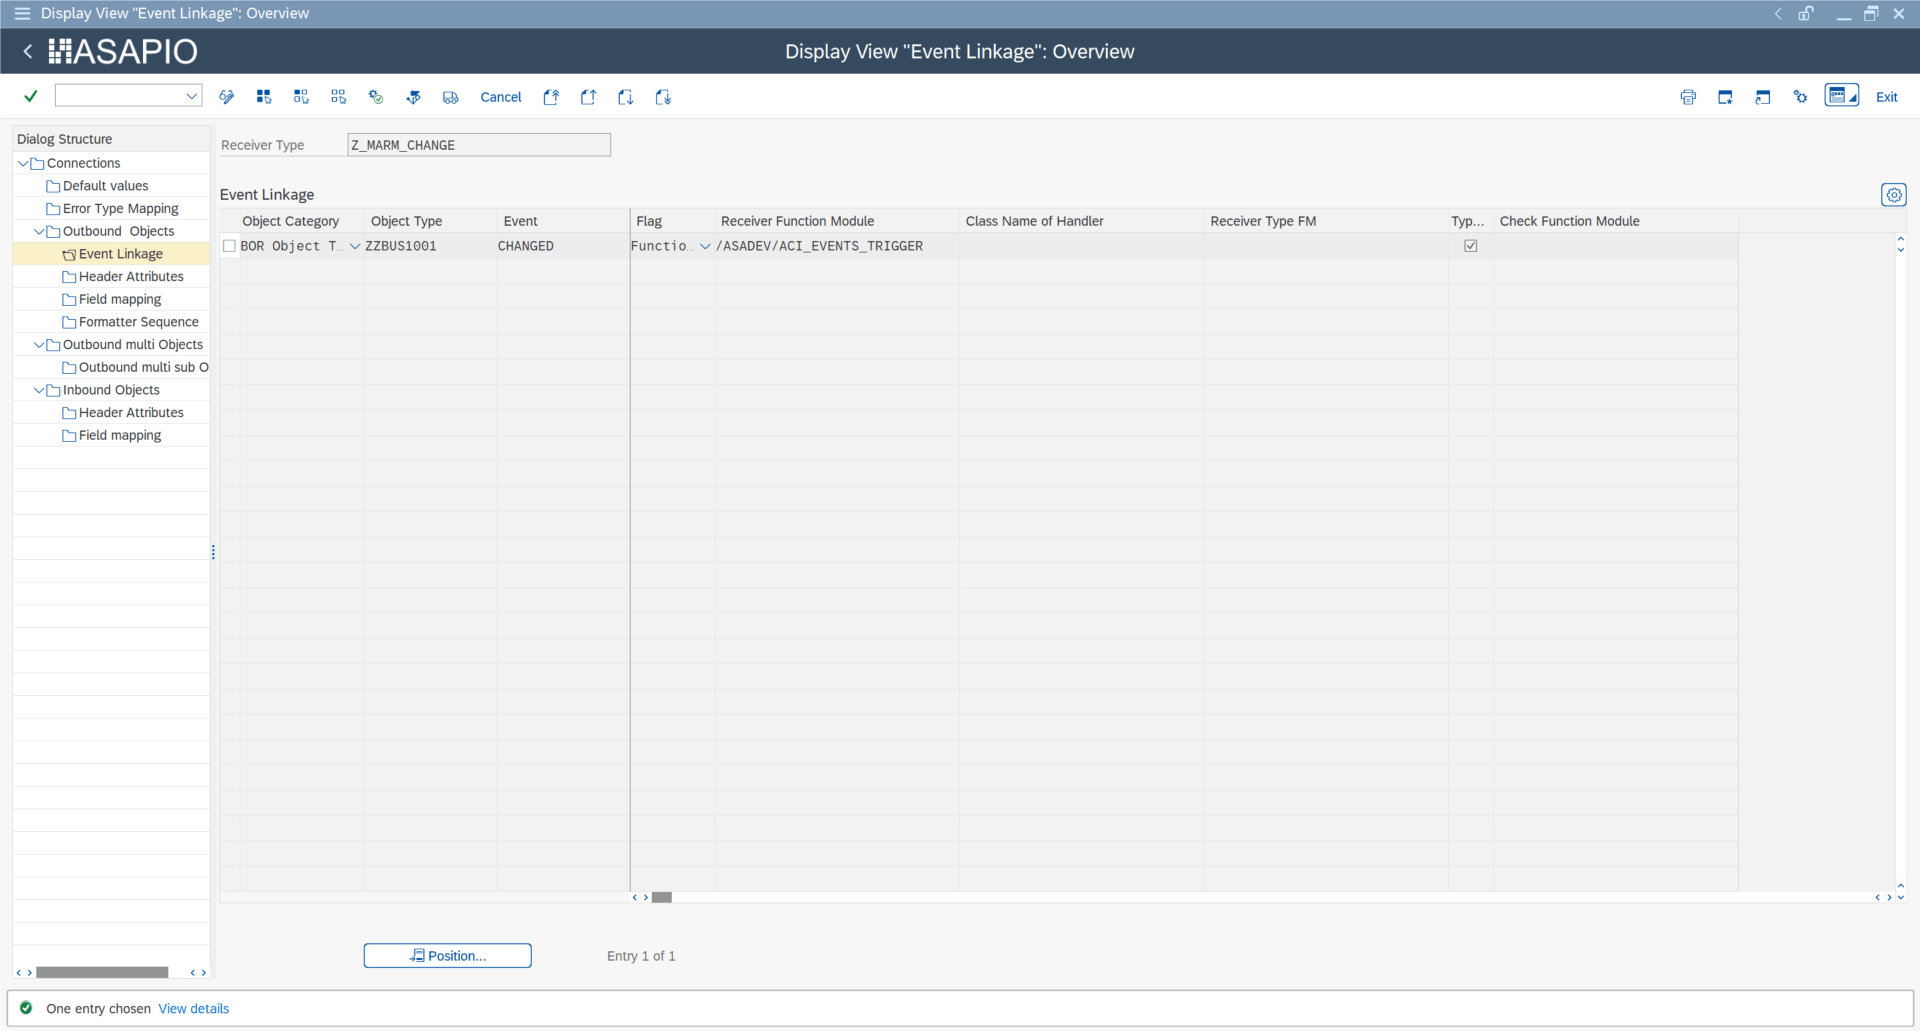Click the Display/Change pencil-glasses icon
The width and height of the screenshot is (1920, 1031).
(227, 97)
